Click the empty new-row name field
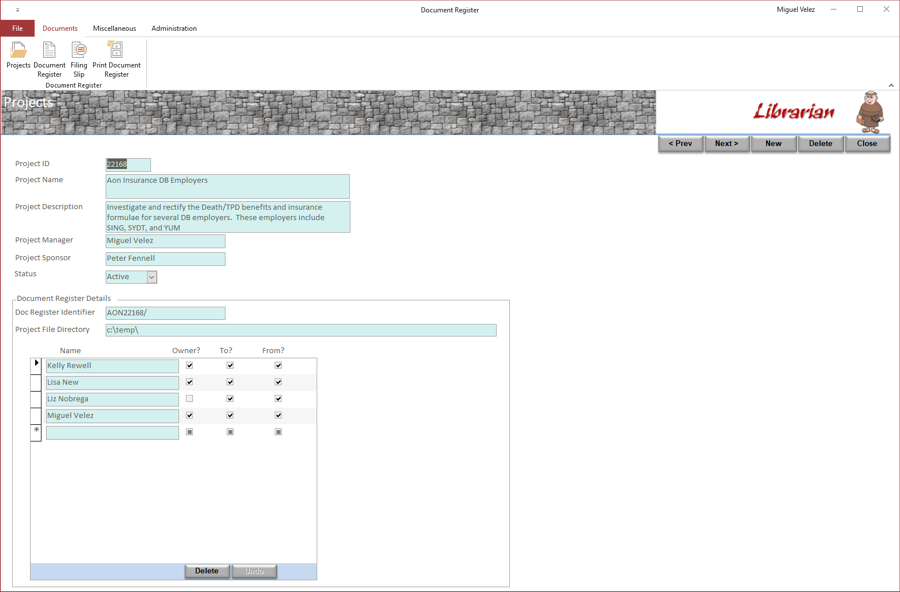Viewport: 900px width, 592px height. 112,432
